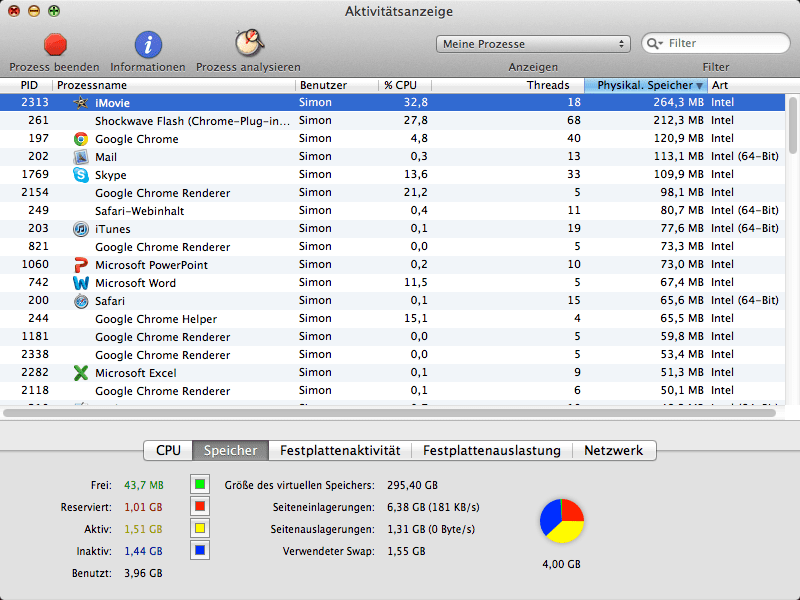Select the Speicher tab

(x=231, y=451)
